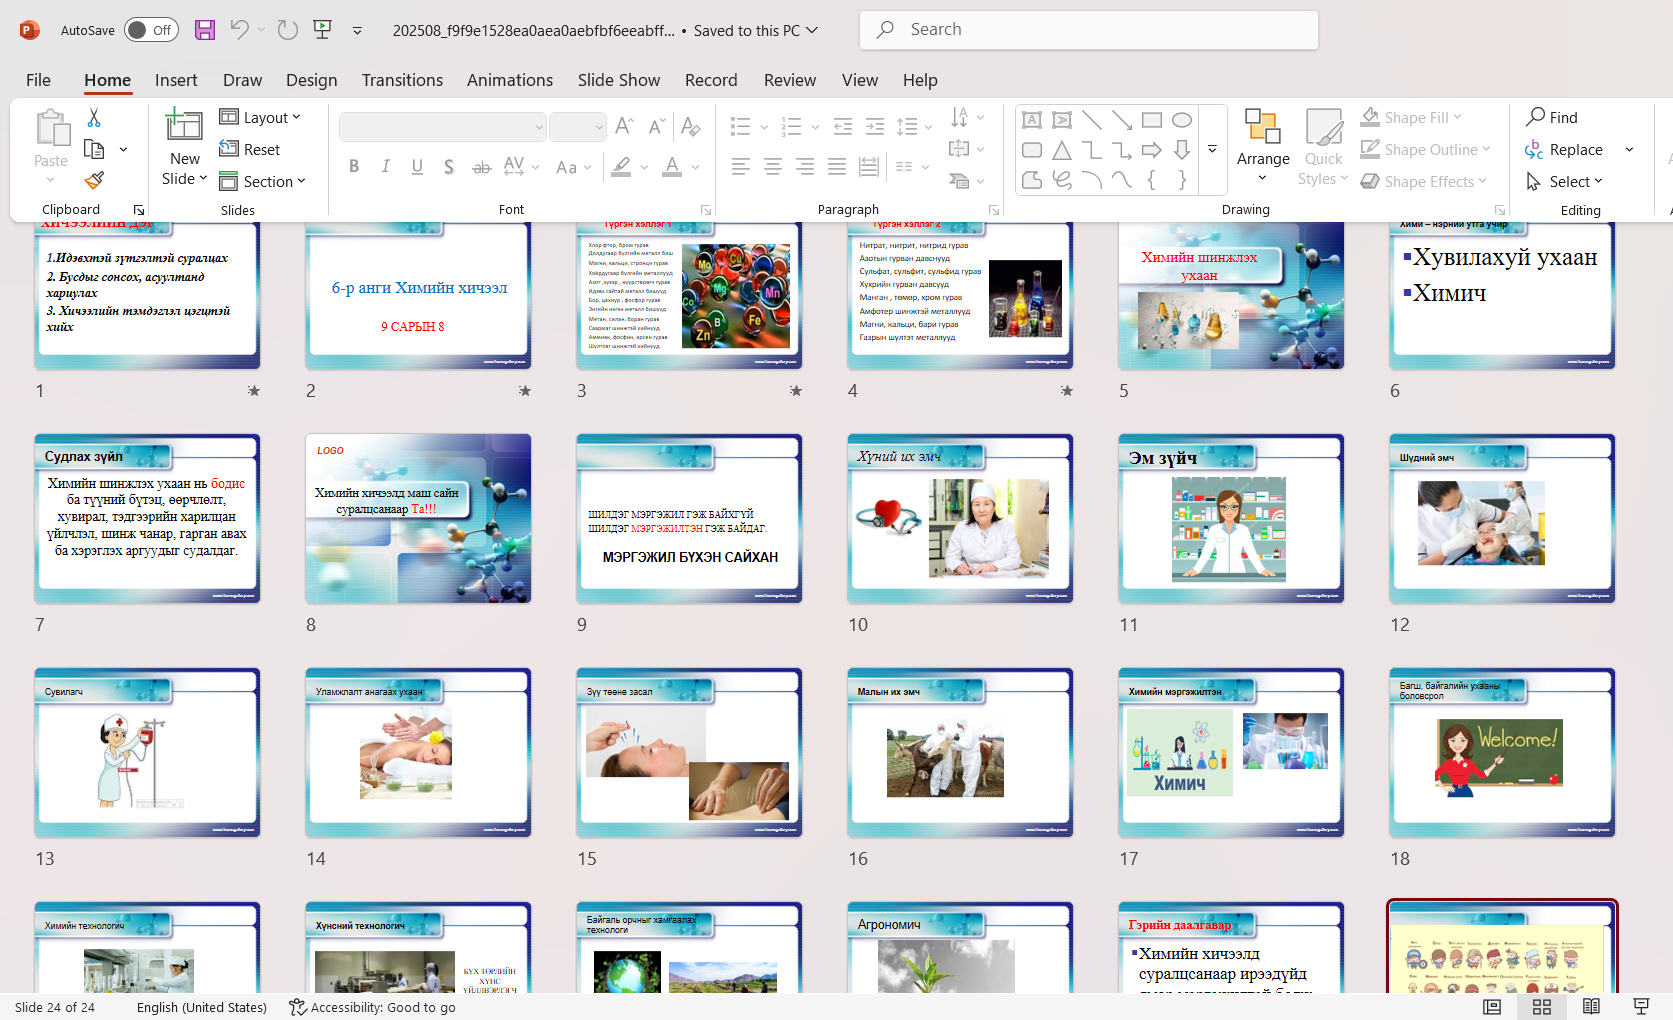Image resolution: width=1673 pixels, height=1020 pixels.
Task: Open the Transitions tab
Action: point(402,80)
